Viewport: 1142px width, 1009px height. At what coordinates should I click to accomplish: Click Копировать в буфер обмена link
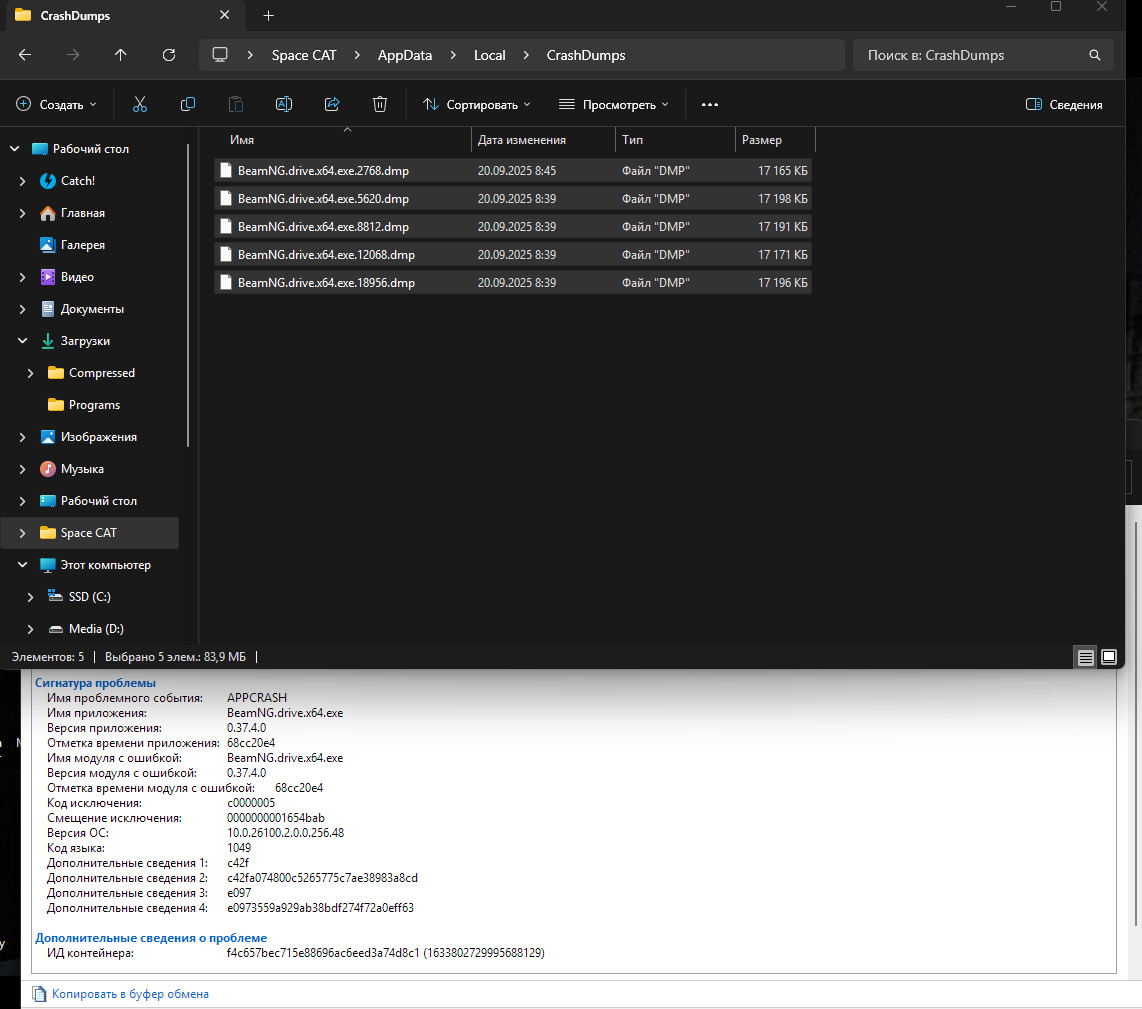130,994
